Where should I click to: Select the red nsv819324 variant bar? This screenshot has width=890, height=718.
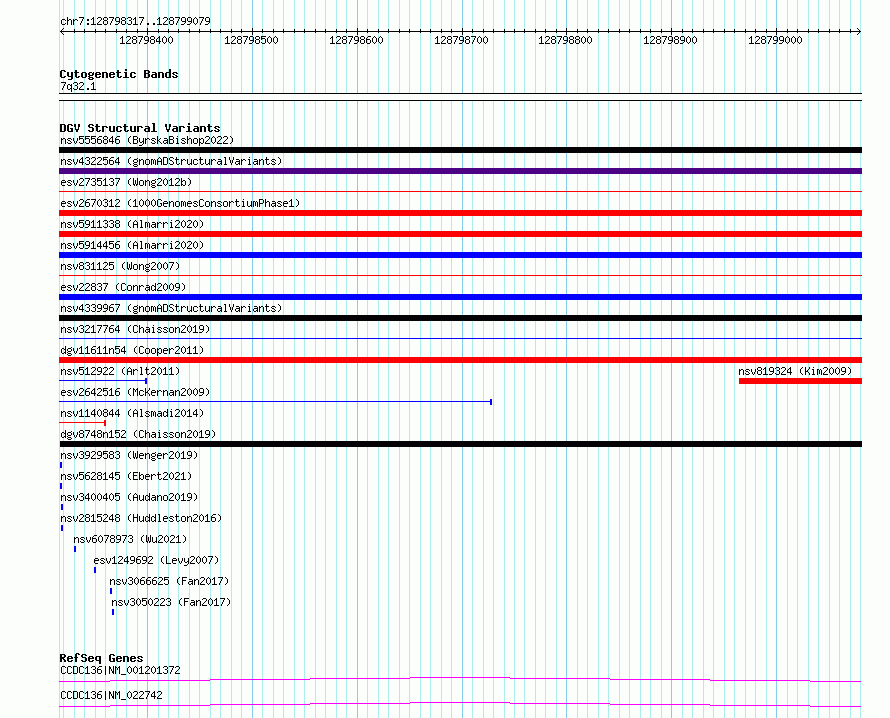click(x=800, y=381)
